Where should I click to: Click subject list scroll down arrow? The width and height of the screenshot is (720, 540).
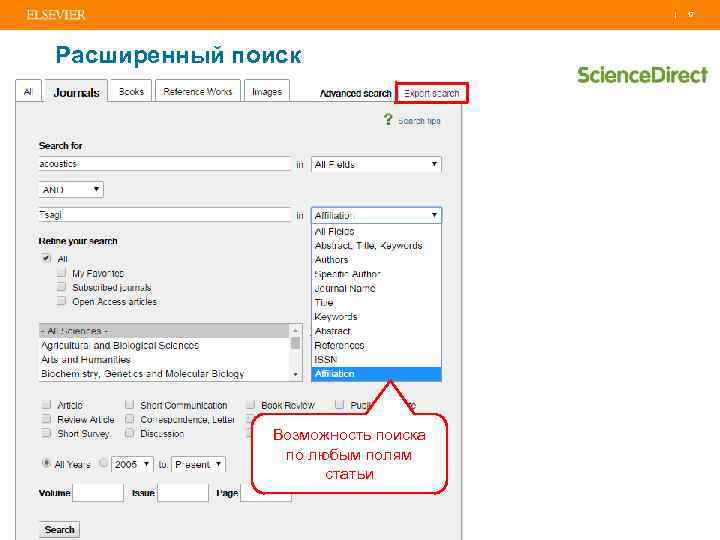[296, 375]
